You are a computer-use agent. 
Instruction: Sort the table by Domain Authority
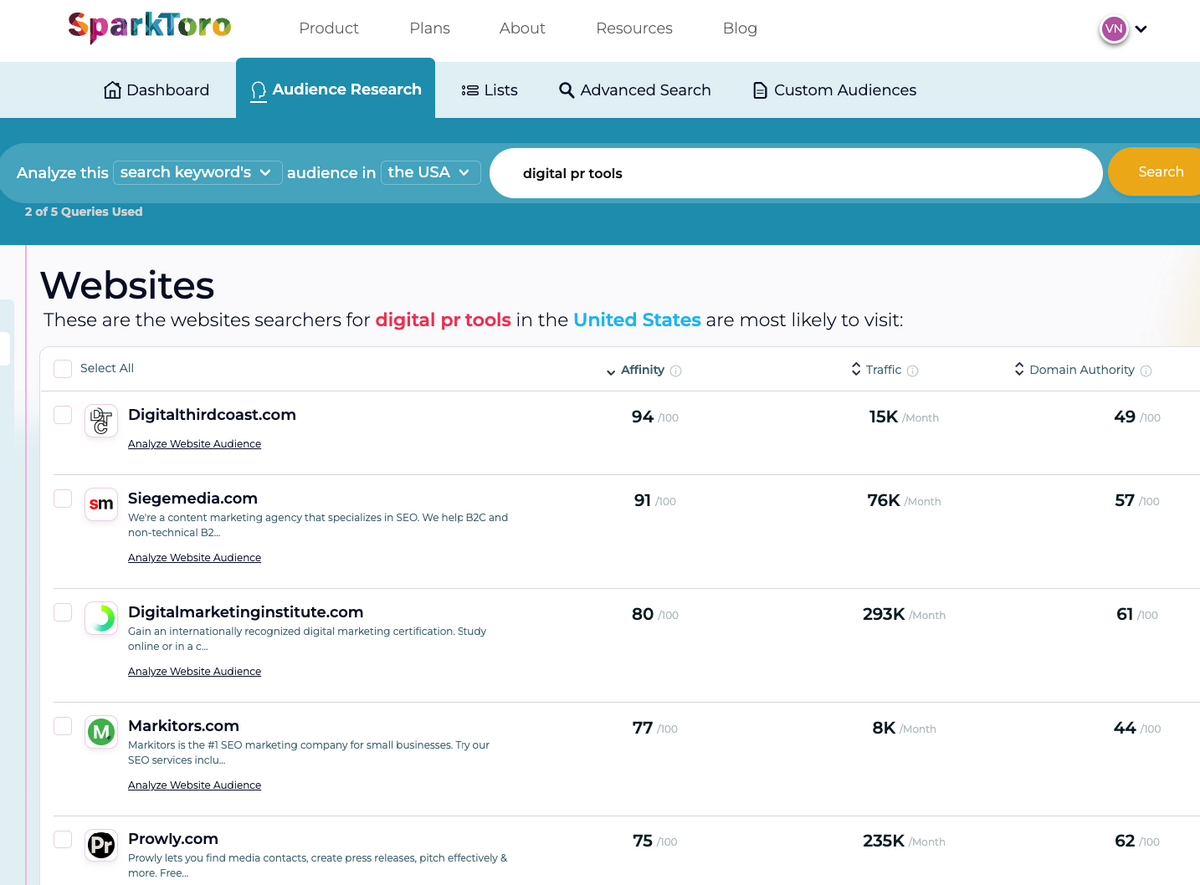[1074, 370]
